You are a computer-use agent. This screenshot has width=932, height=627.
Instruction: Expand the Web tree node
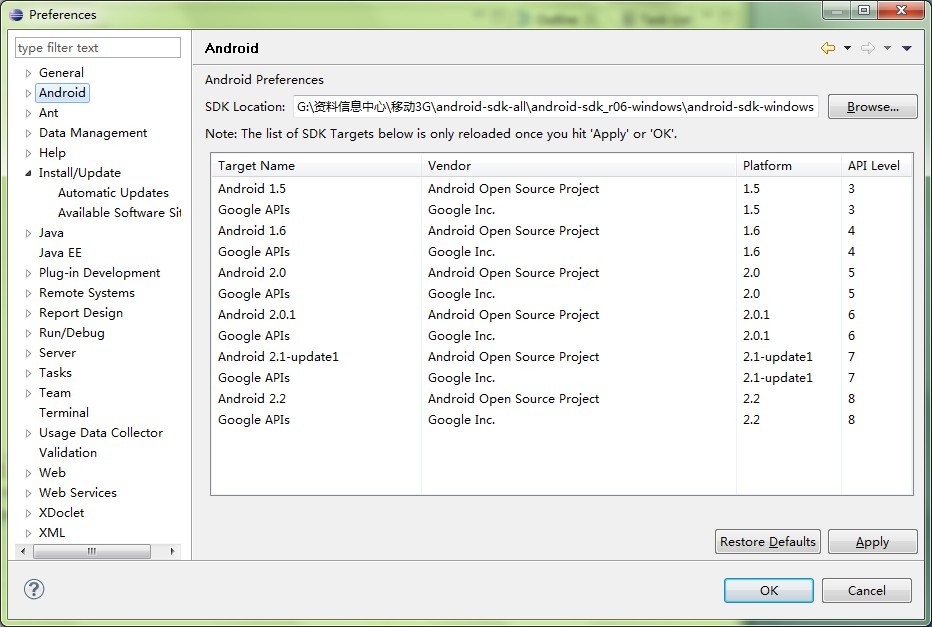point(28,473)
